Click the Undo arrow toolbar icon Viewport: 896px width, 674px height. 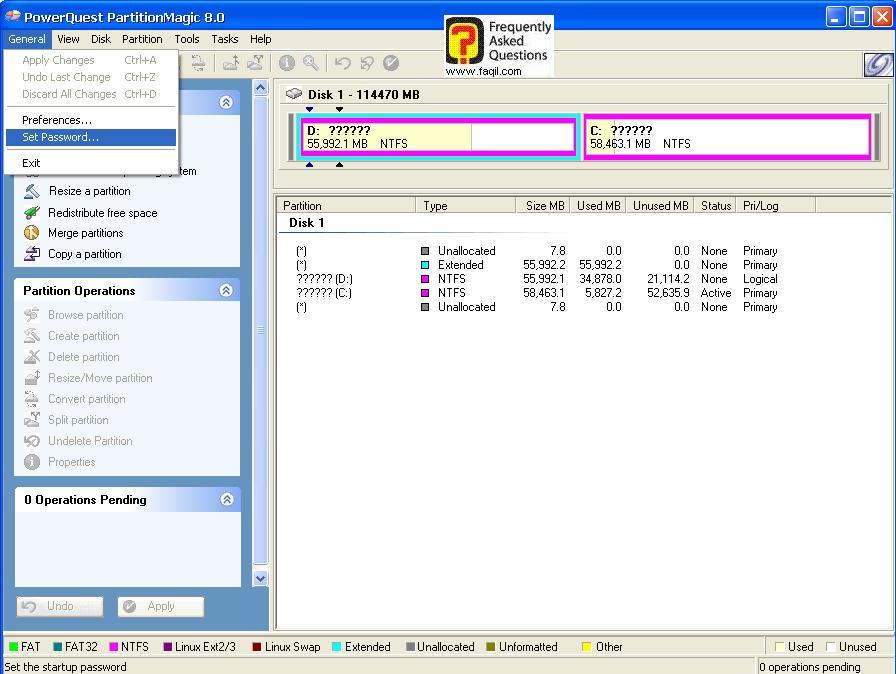343,63
